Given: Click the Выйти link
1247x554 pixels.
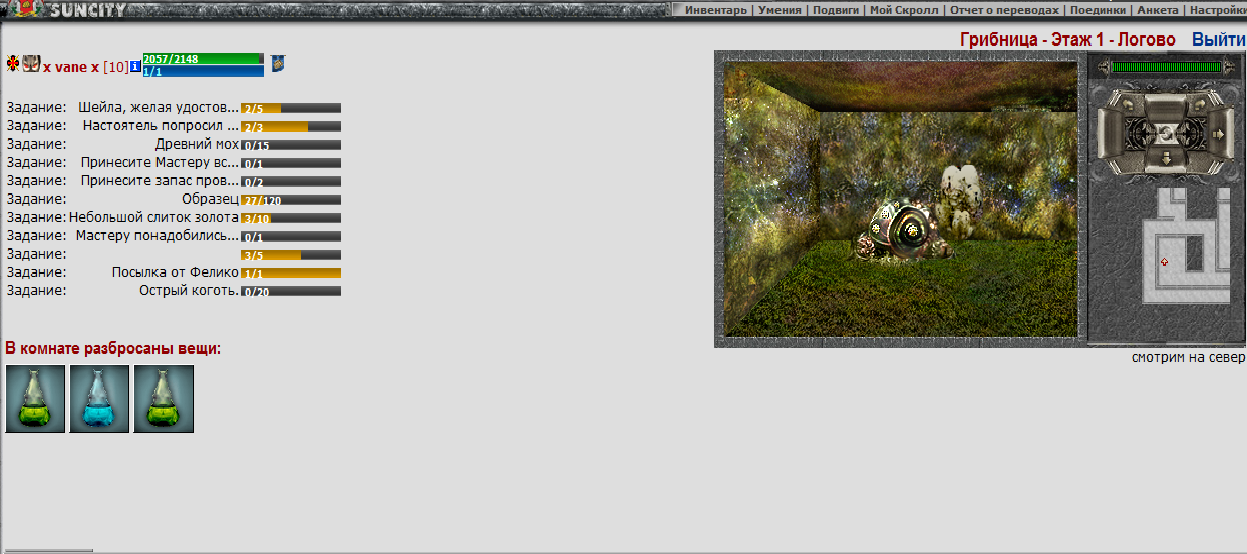Looking at the screenshot, I should 1218,40.
